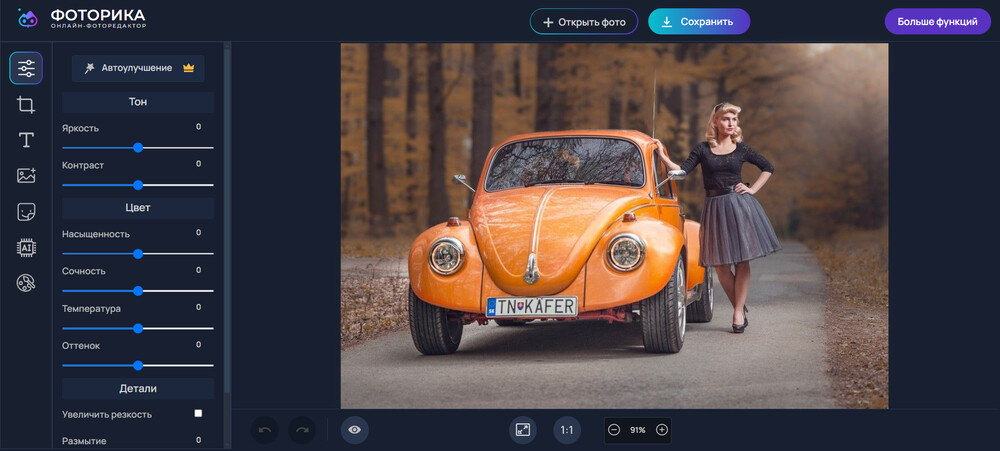This screenshot has width=1000, height=451.
Task: Redo the last edit
Action: [302, 430]
